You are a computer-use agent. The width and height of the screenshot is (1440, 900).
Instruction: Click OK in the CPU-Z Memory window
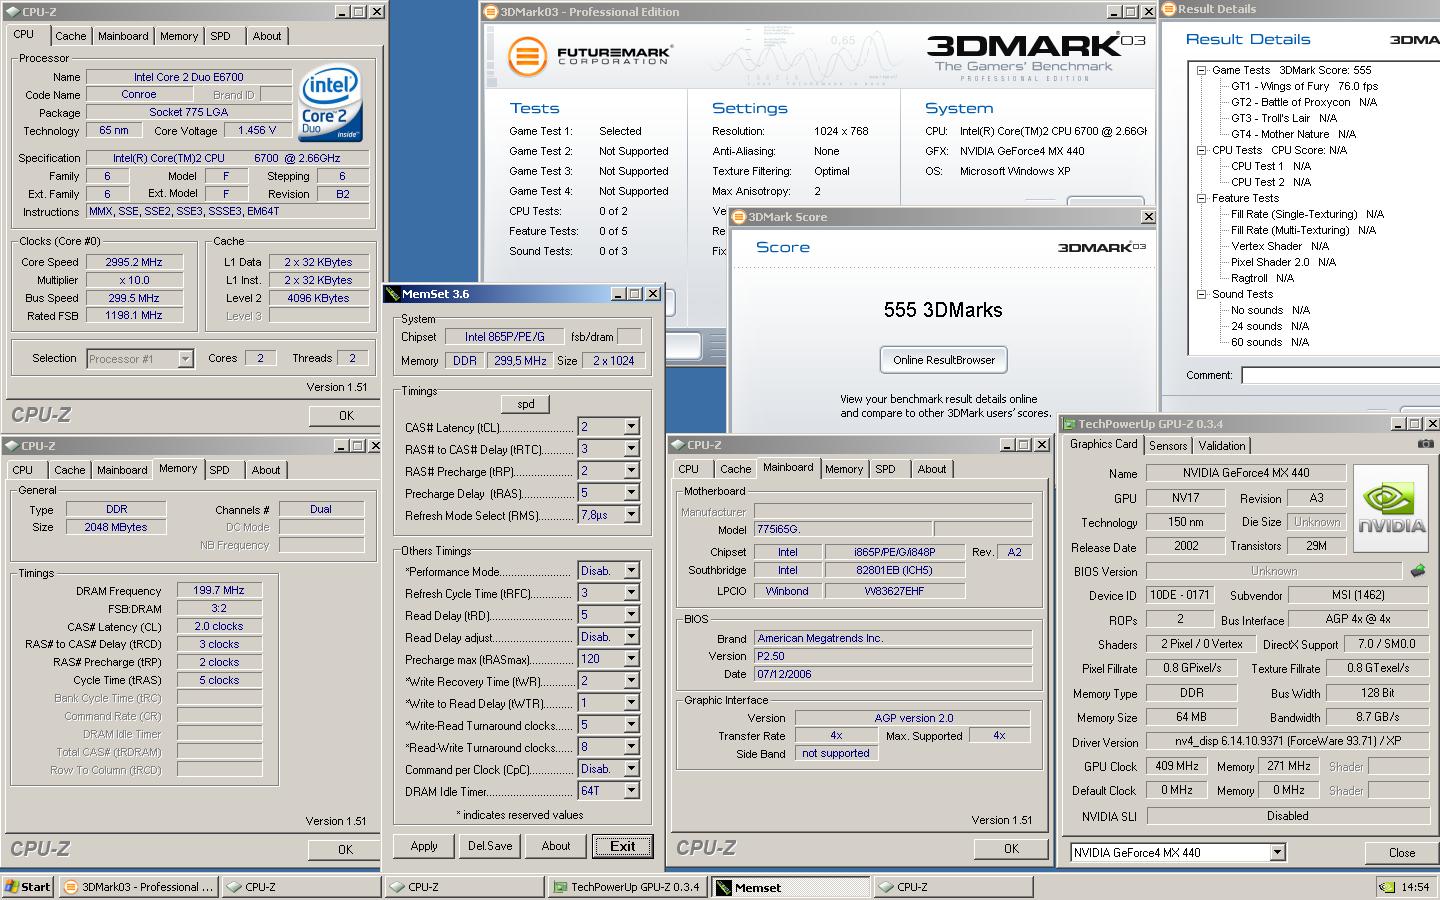click(x=345, y=850)
